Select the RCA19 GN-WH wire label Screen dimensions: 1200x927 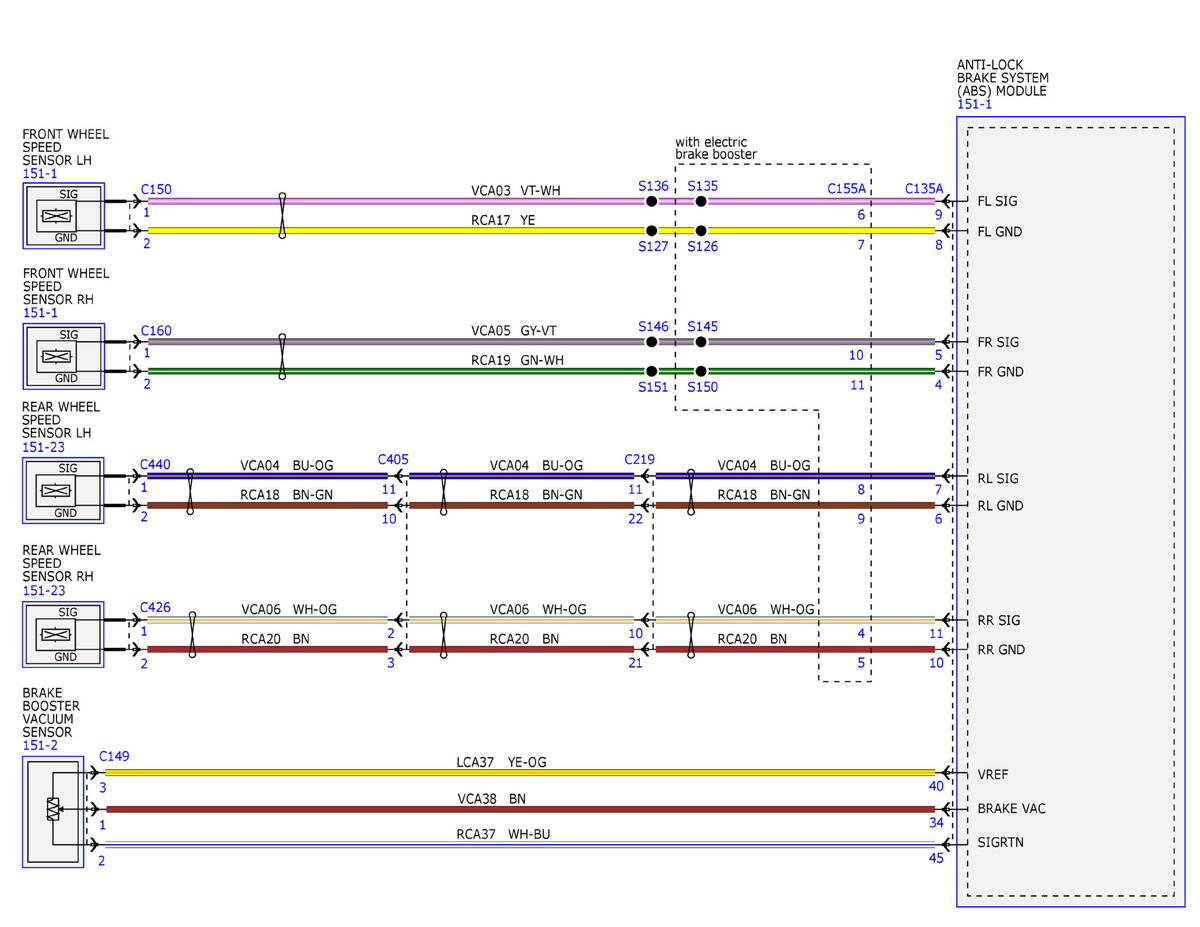[517, 360]
